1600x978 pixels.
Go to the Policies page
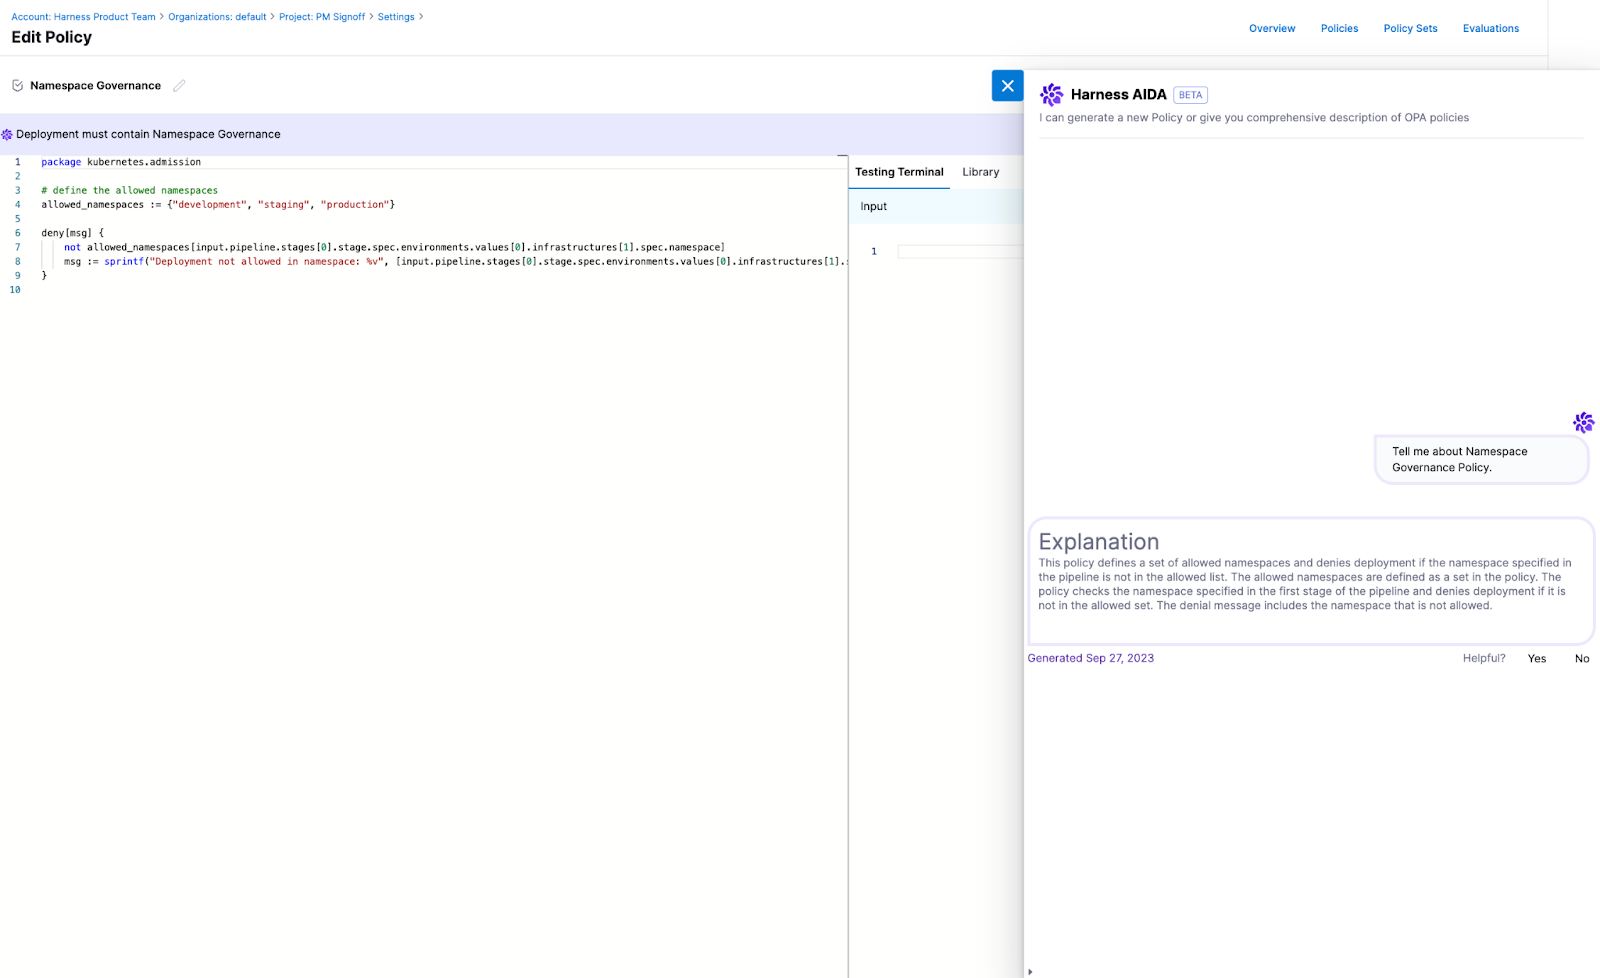1339,29
